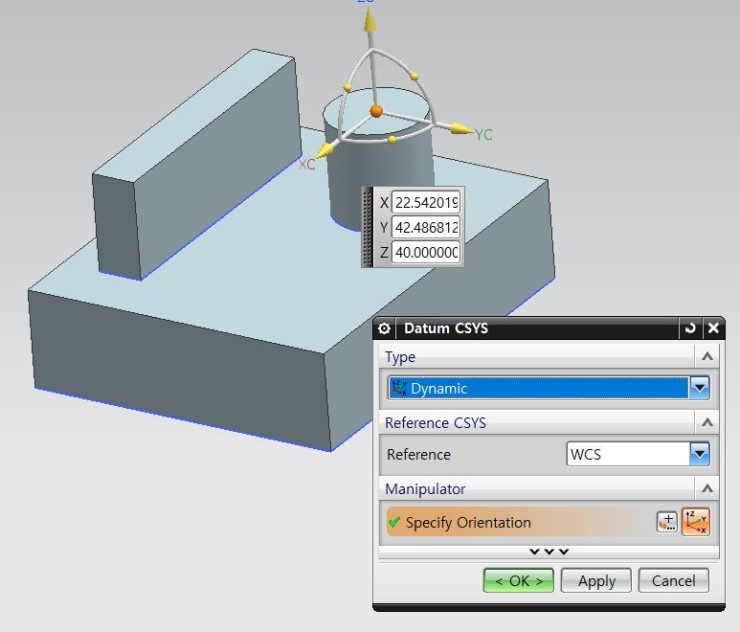Viewport: 740px width, 632px height.
Task: Cancel the Datum CSYS dialog
Action: click(x=673, y=580)
